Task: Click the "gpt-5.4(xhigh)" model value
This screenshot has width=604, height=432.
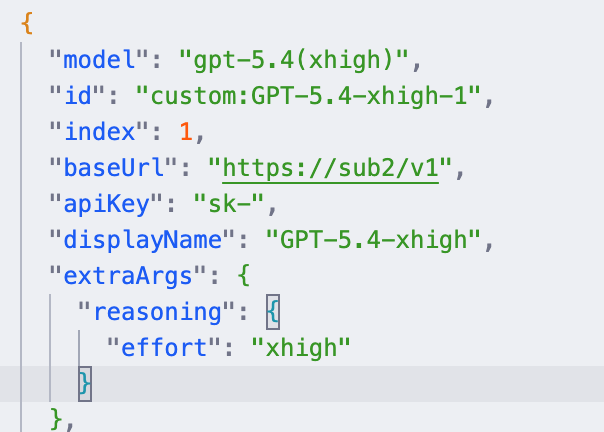Action: [x=293, y=60]
